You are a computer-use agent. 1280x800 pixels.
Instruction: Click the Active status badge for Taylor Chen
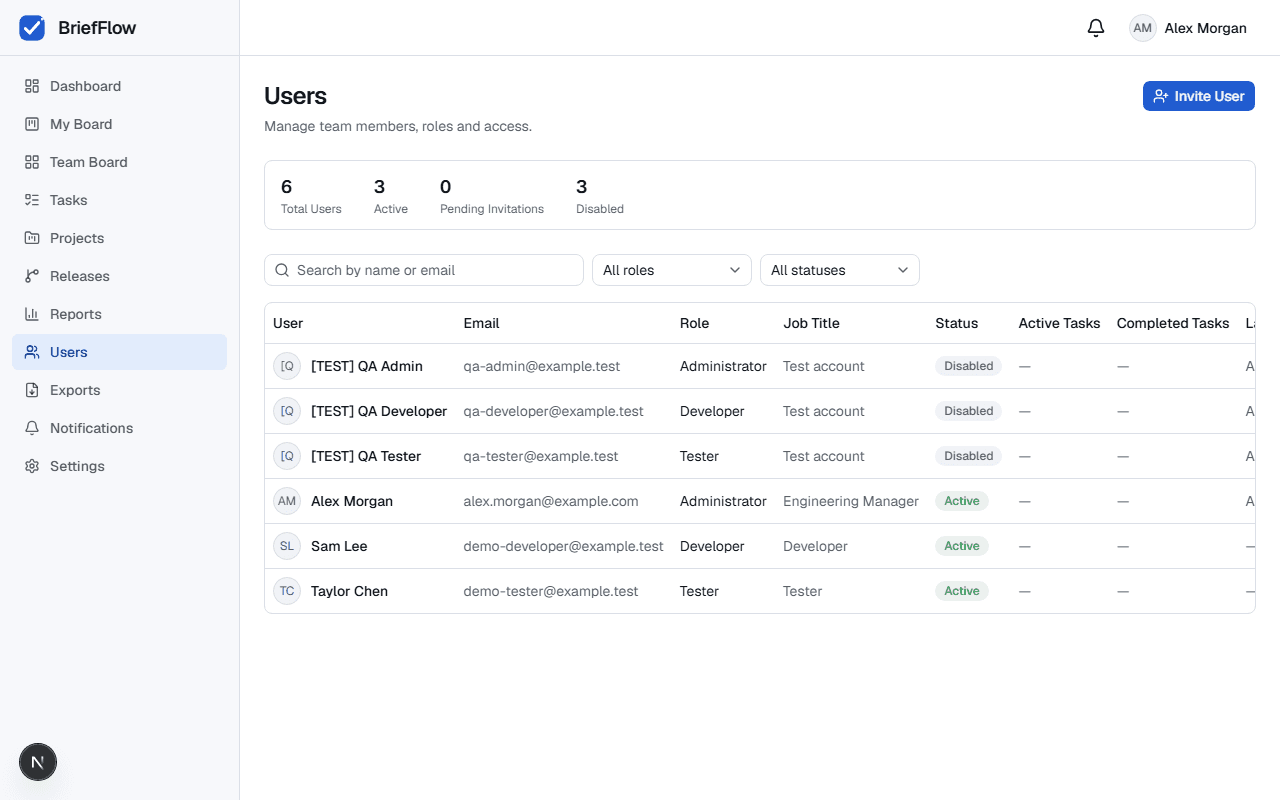click(x=962, y=591)
